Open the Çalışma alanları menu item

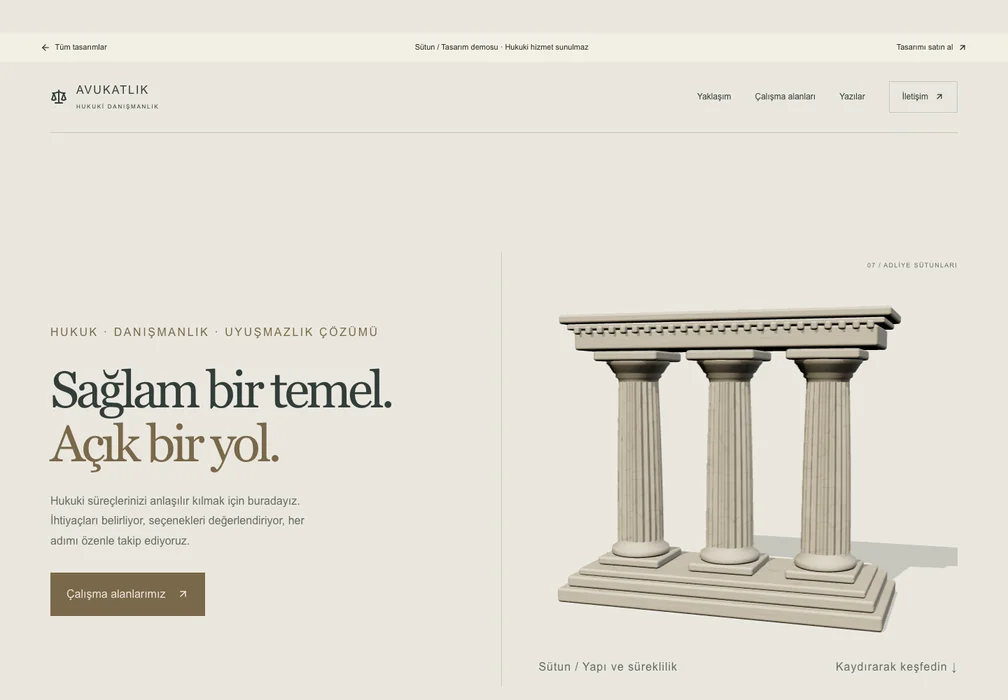pyautogui.click(x=785, y=96)
